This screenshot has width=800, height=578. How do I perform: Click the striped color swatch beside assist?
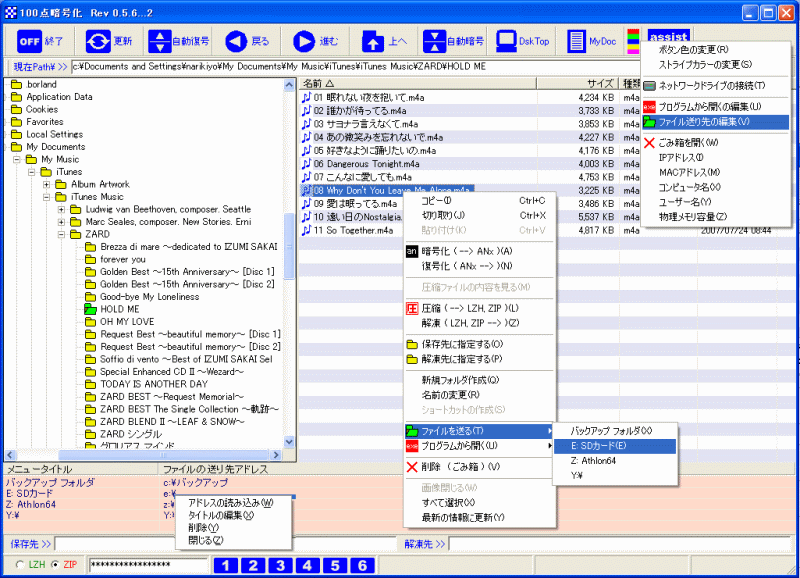633,41
